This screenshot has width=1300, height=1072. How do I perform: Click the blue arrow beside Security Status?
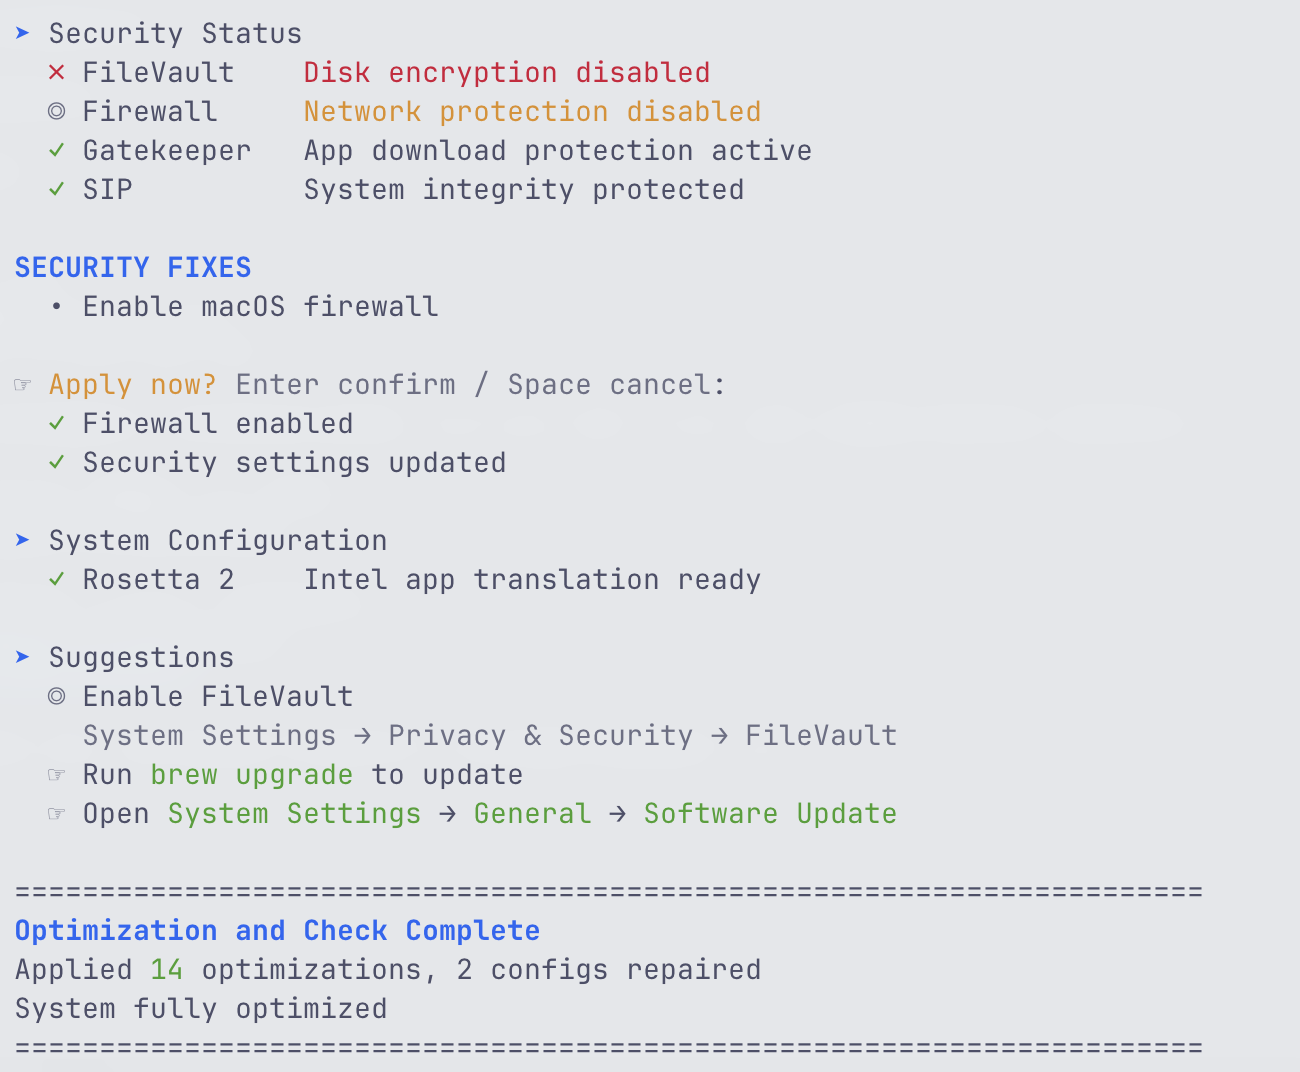[23, 34]
